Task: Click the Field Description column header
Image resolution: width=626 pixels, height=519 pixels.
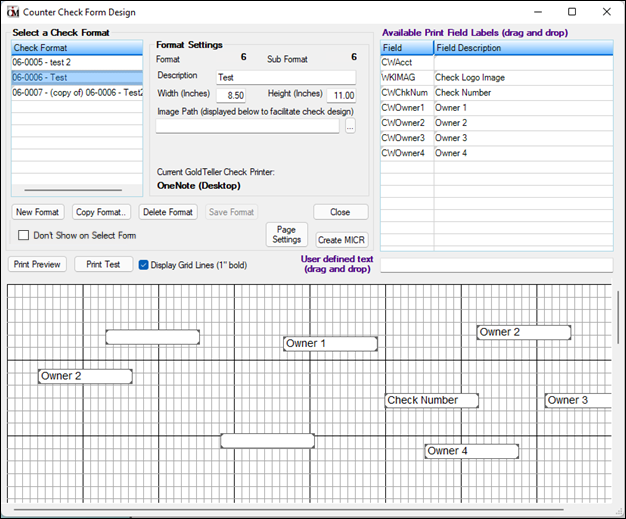Action: [x=523, y=48]
